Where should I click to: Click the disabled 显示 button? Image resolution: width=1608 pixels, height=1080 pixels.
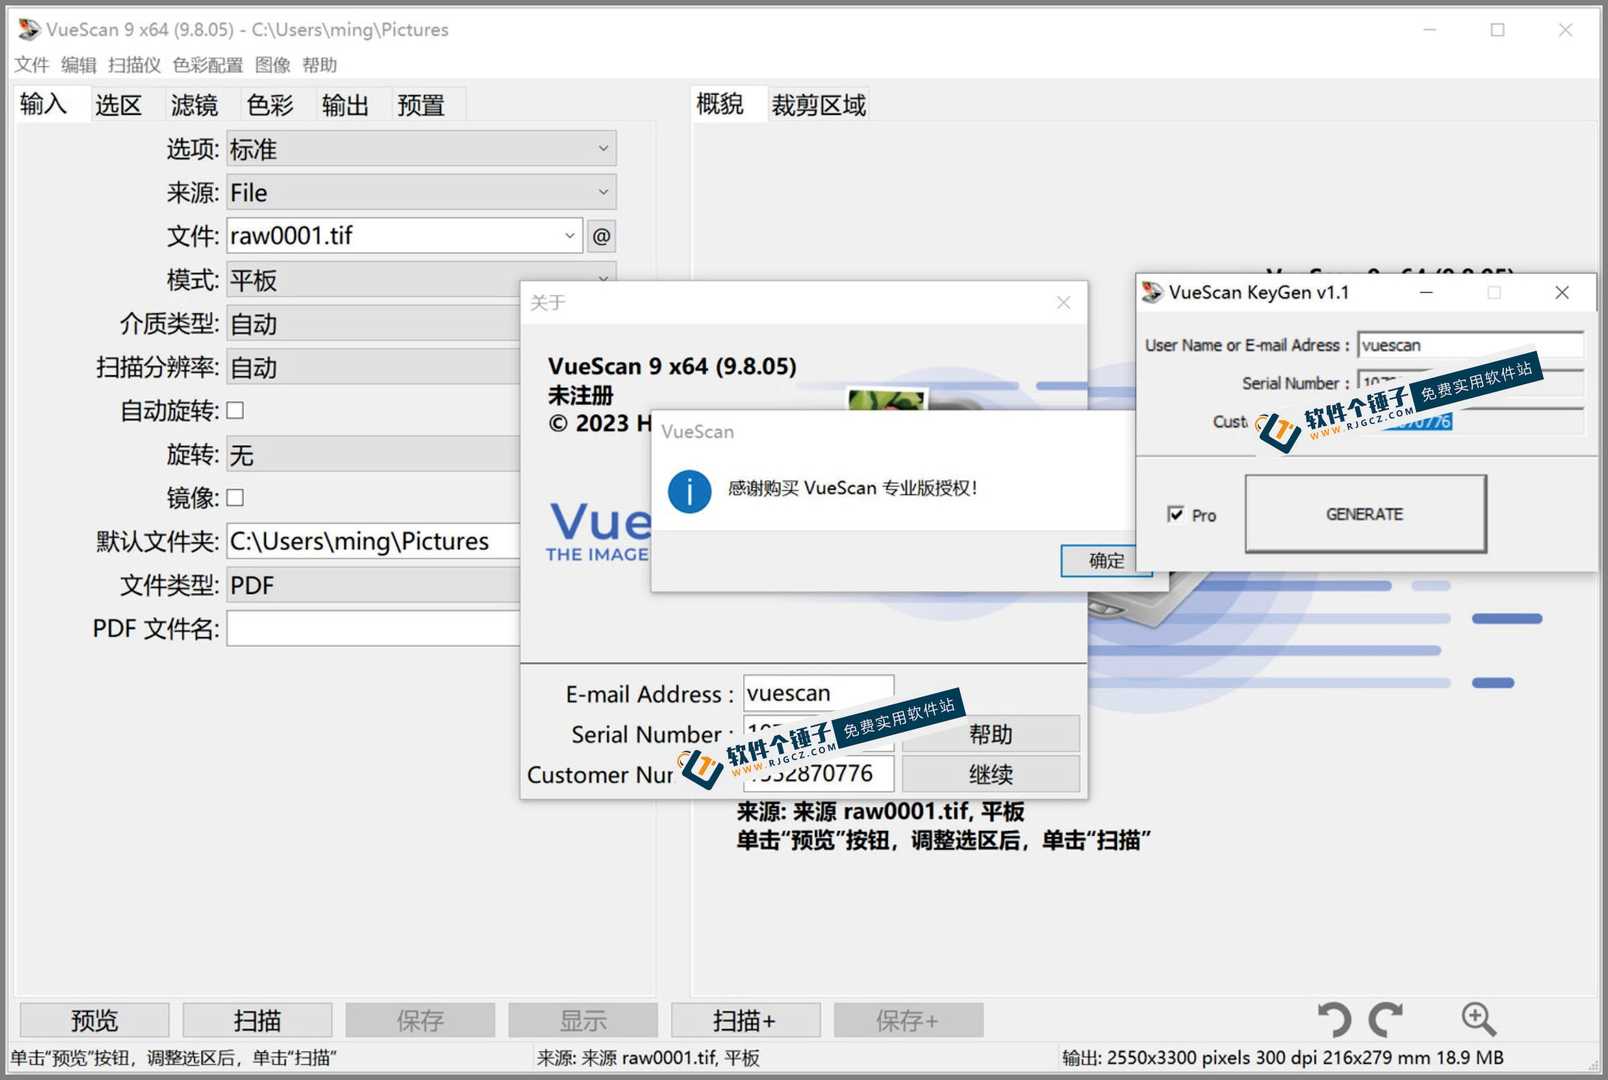click(x=583, y=1020)
